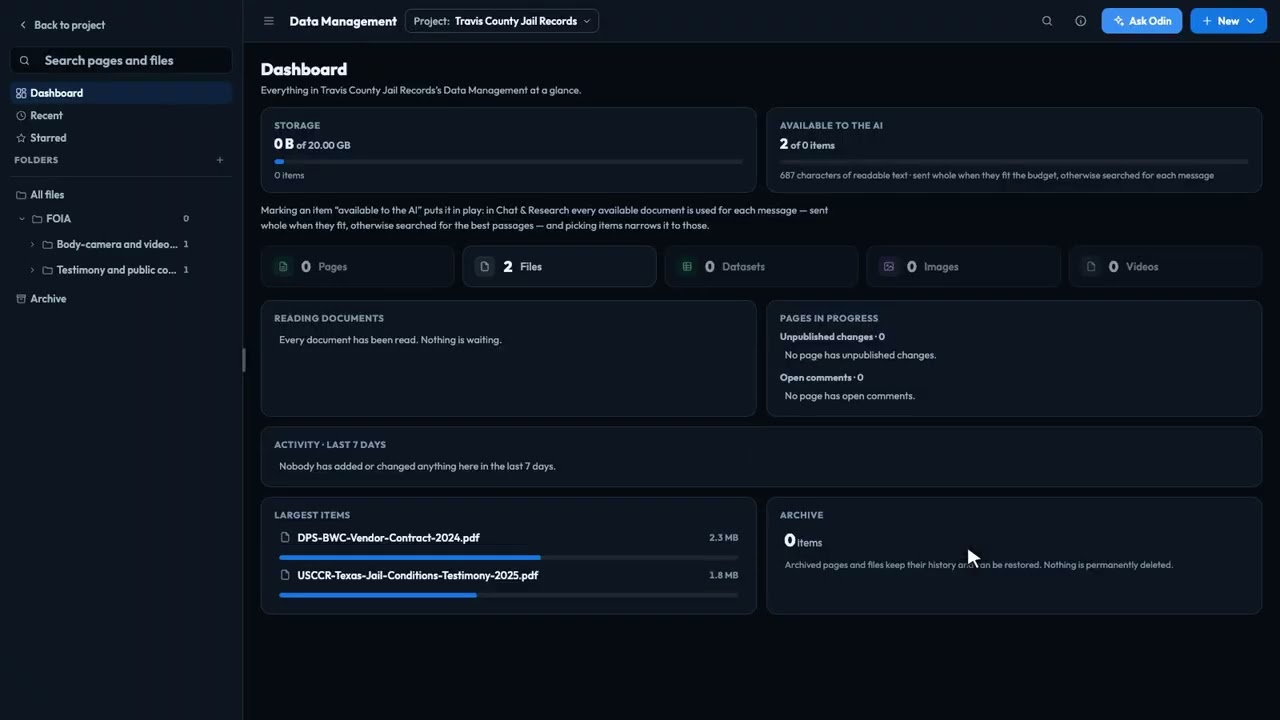
Task: Open the Starred section in sidebar
Action: (x=121, y=138)
